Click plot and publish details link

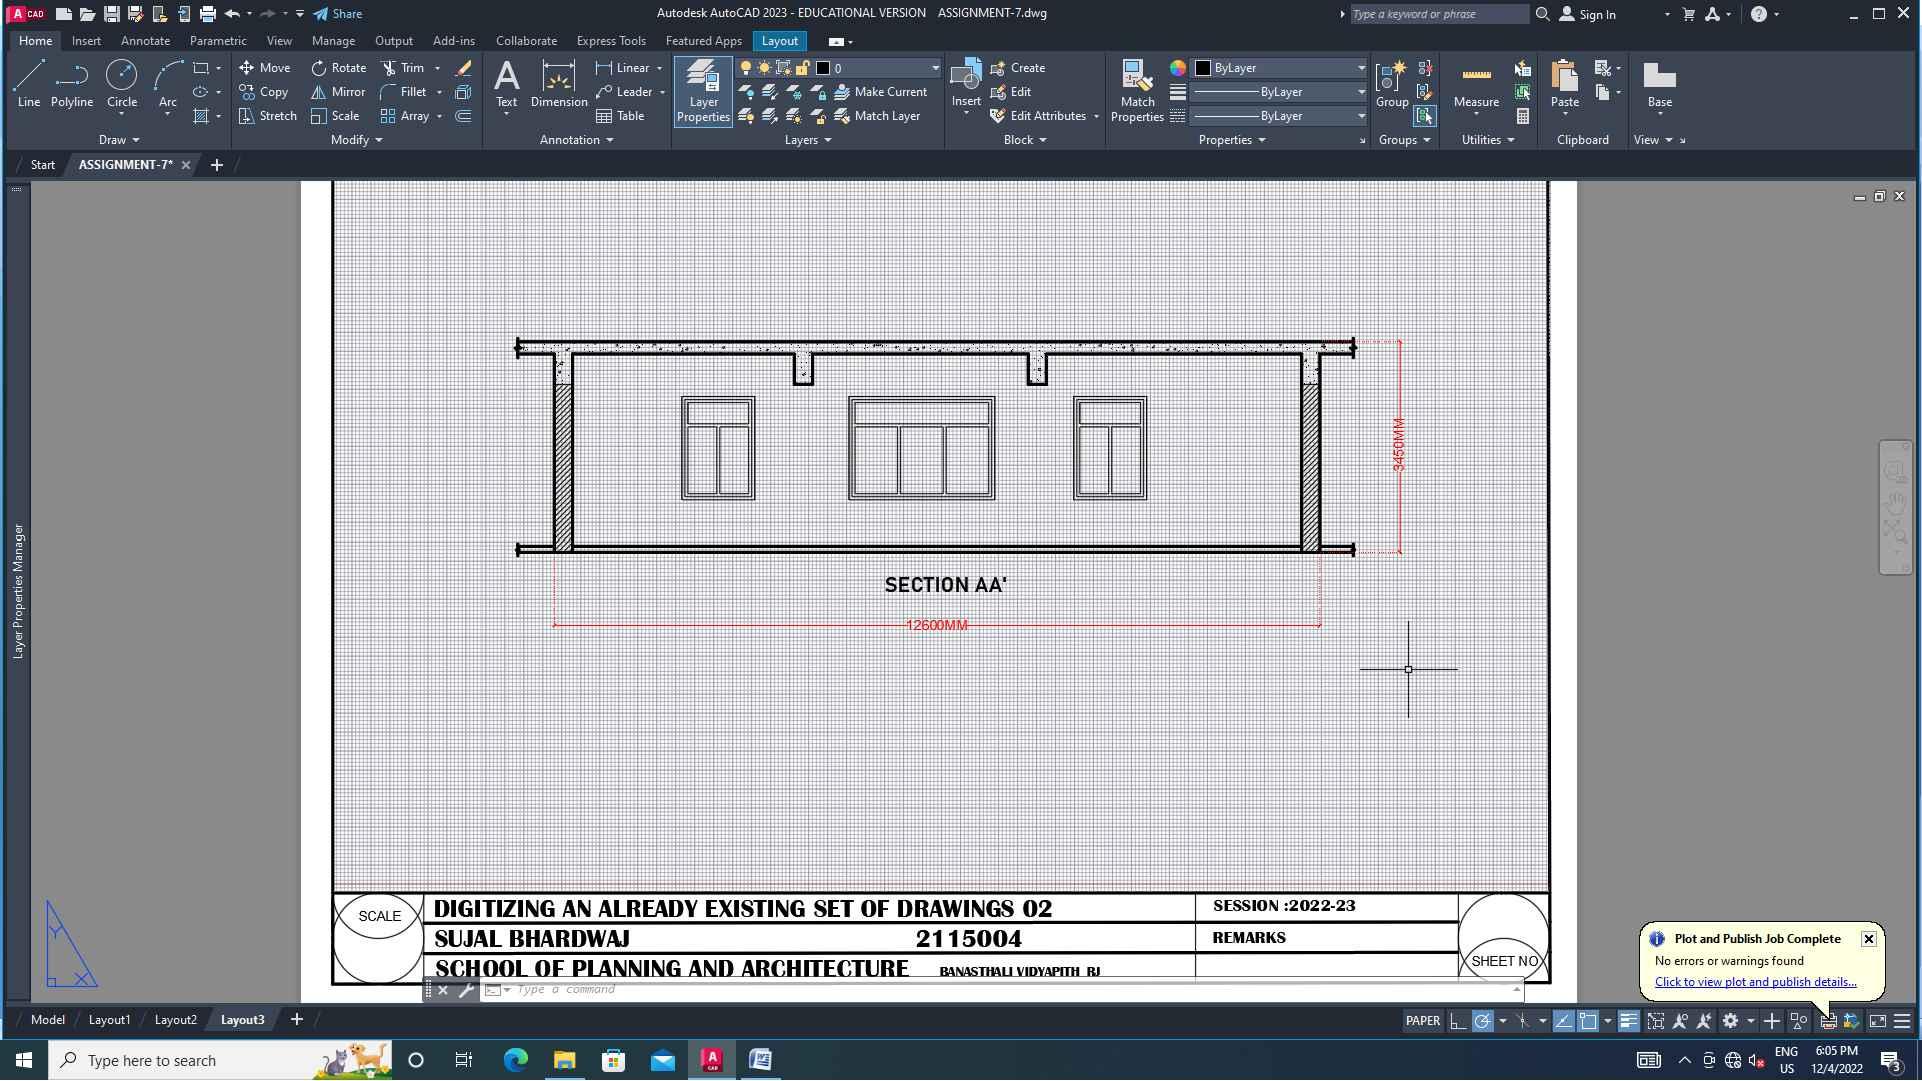(1755, 982)
